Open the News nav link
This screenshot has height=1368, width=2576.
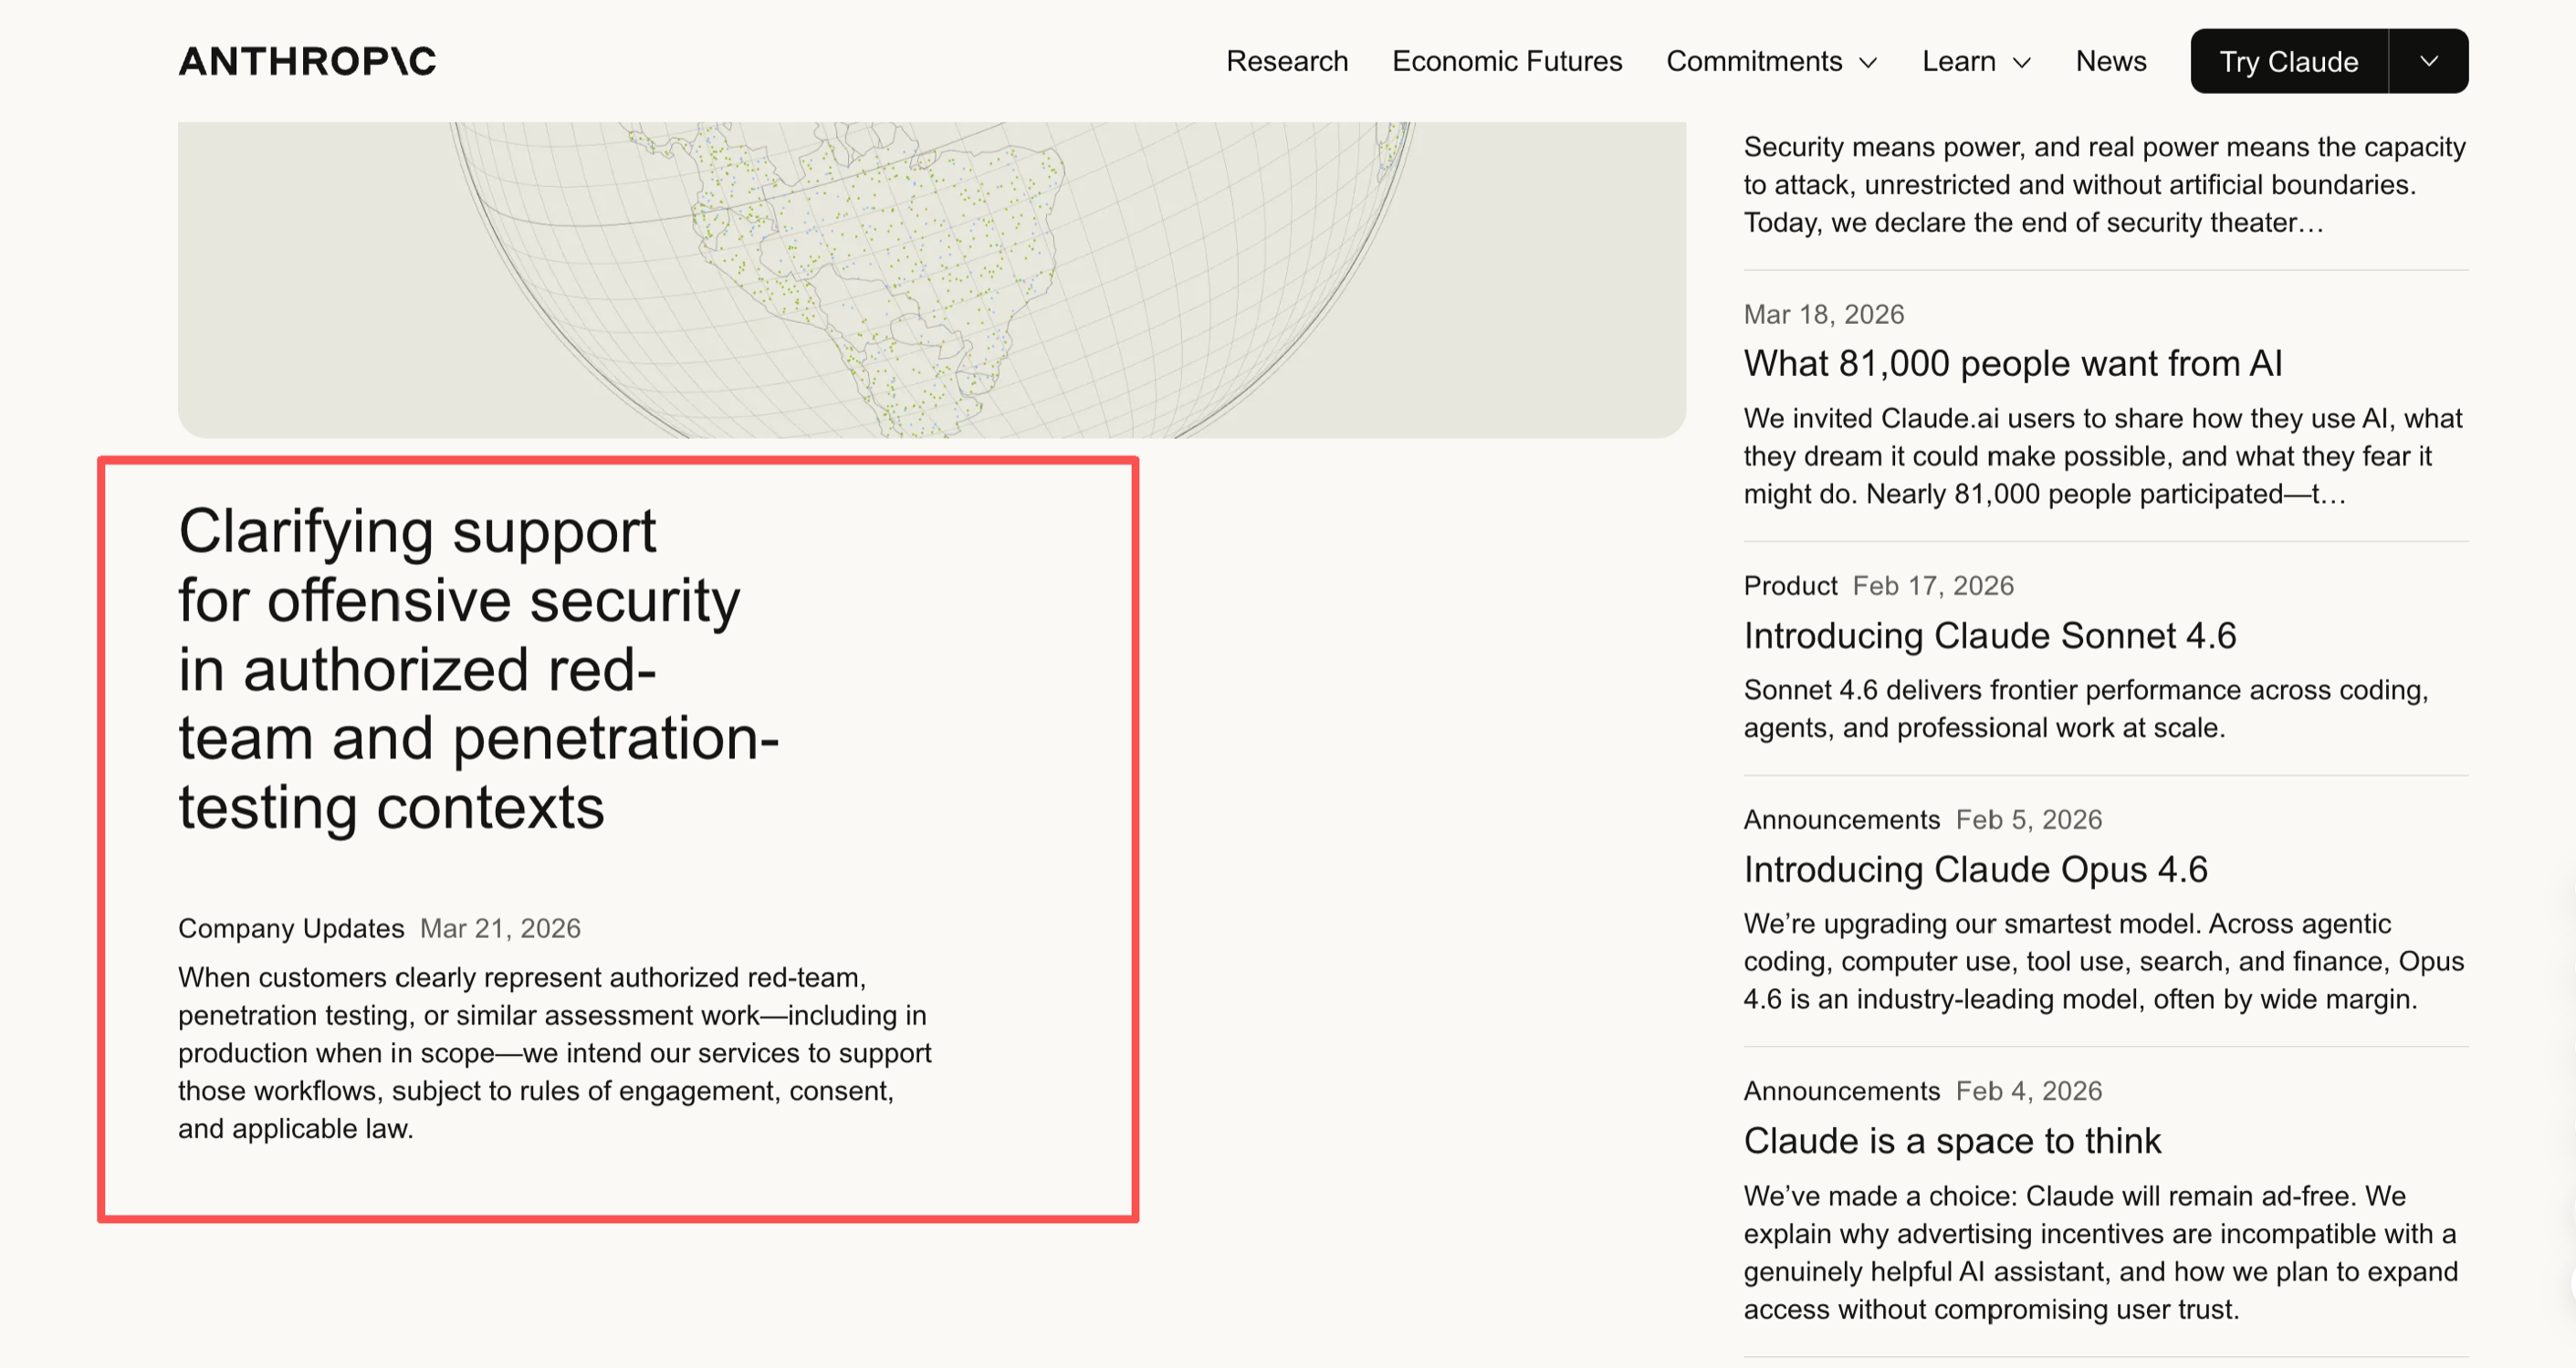2111,61
